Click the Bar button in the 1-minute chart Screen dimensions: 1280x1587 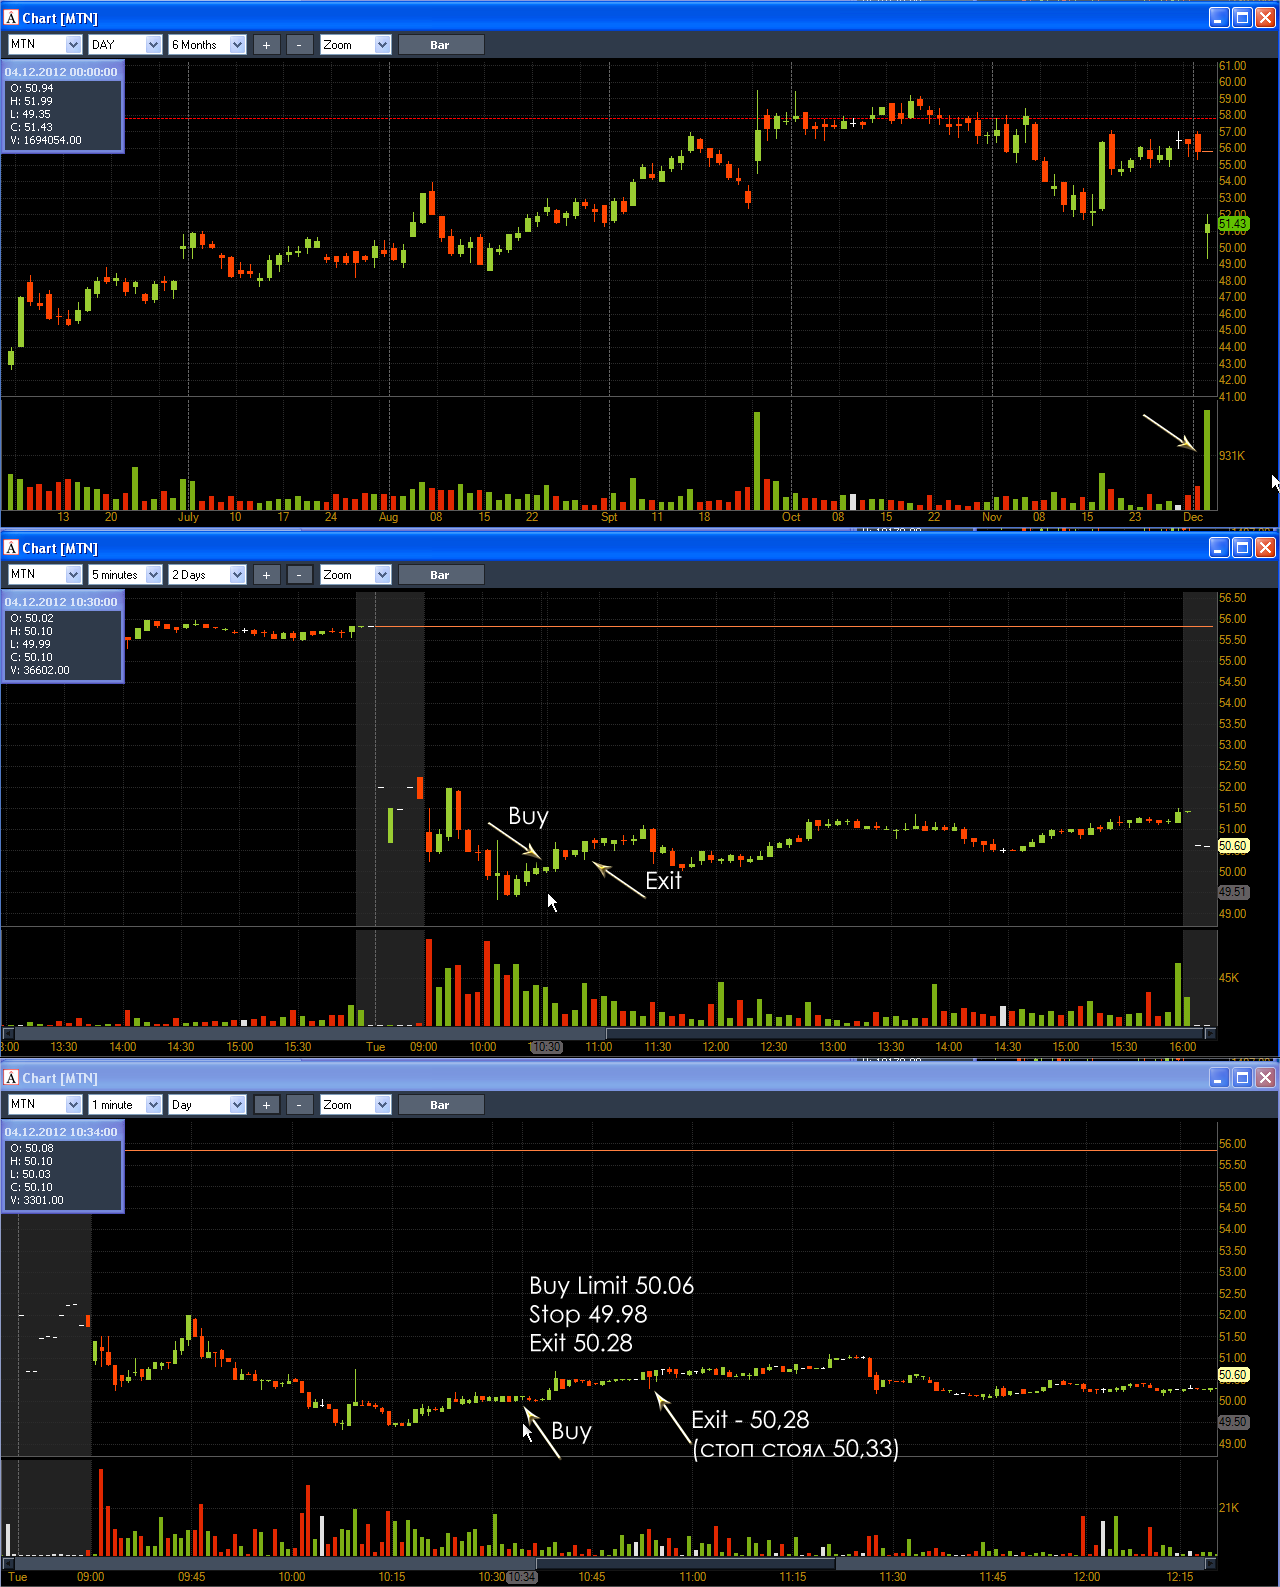[441, 1104]
